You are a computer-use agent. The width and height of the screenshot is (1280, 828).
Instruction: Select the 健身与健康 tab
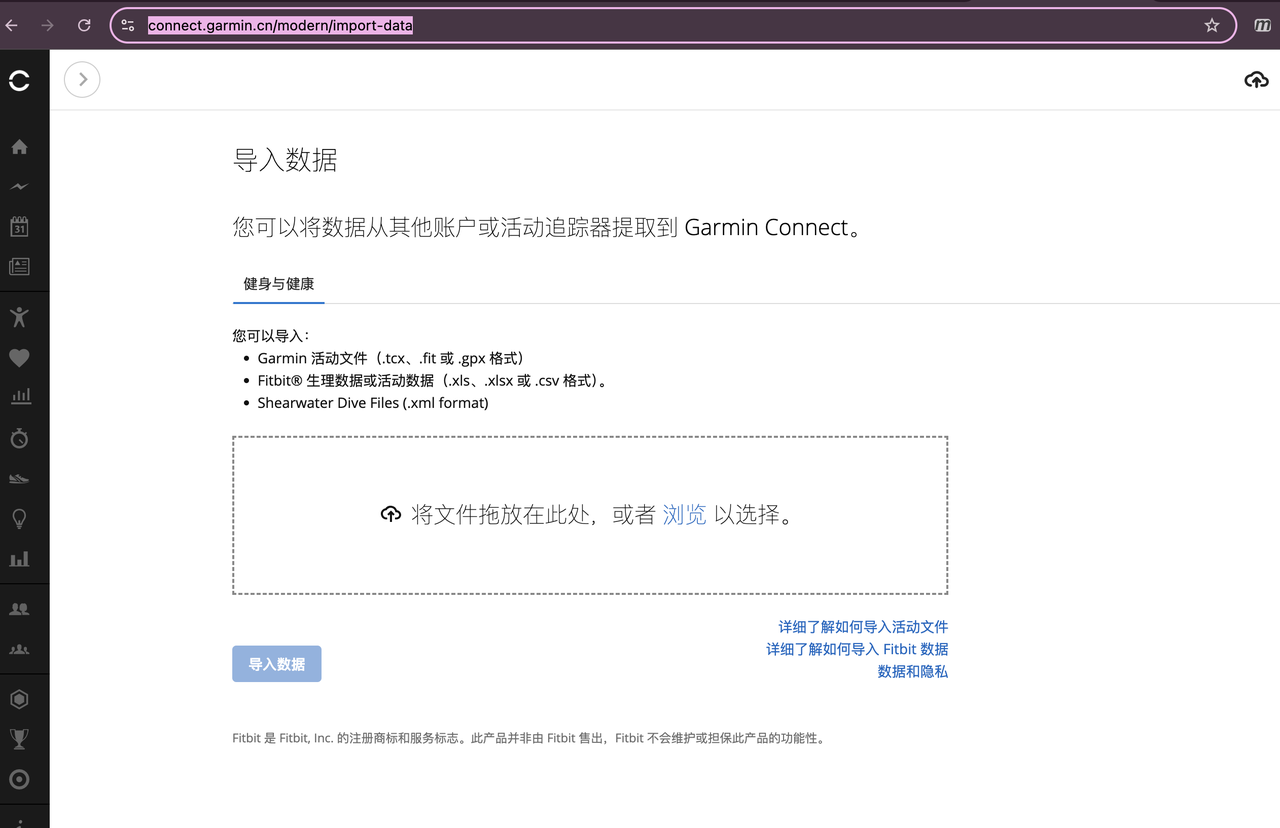279,284
